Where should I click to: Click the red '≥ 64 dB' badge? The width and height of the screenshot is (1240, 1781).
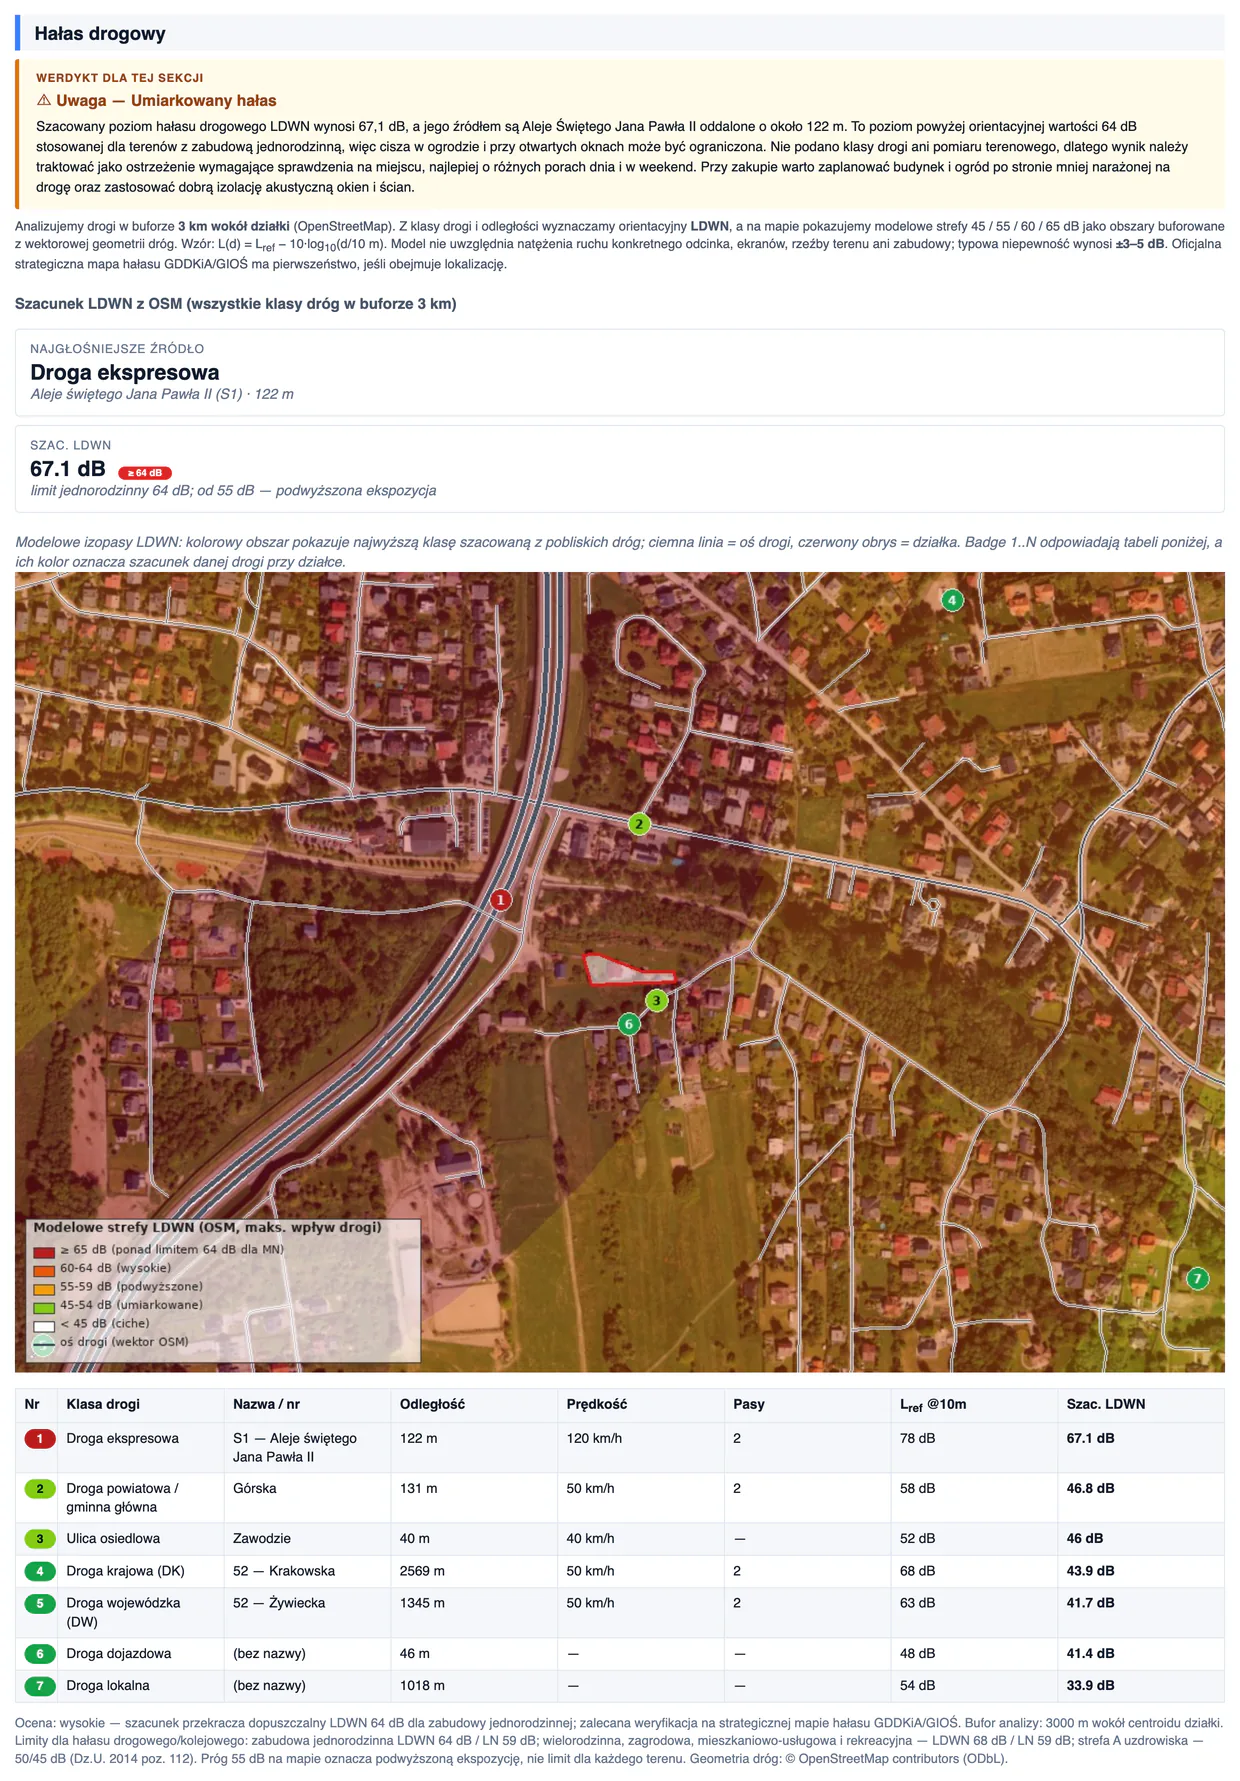145,473
